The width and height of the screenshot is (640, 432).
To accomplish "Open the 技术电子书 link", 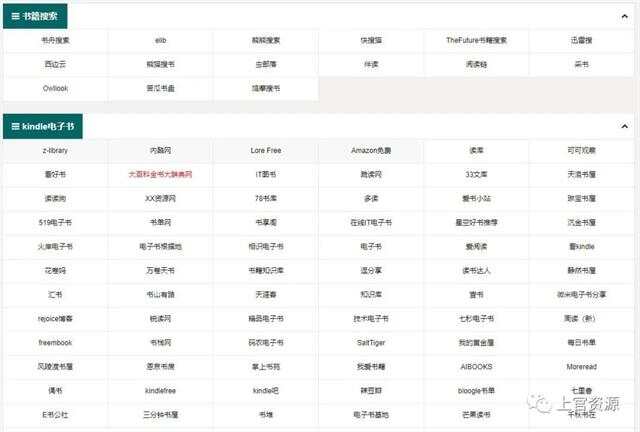I will click(371, 319).
